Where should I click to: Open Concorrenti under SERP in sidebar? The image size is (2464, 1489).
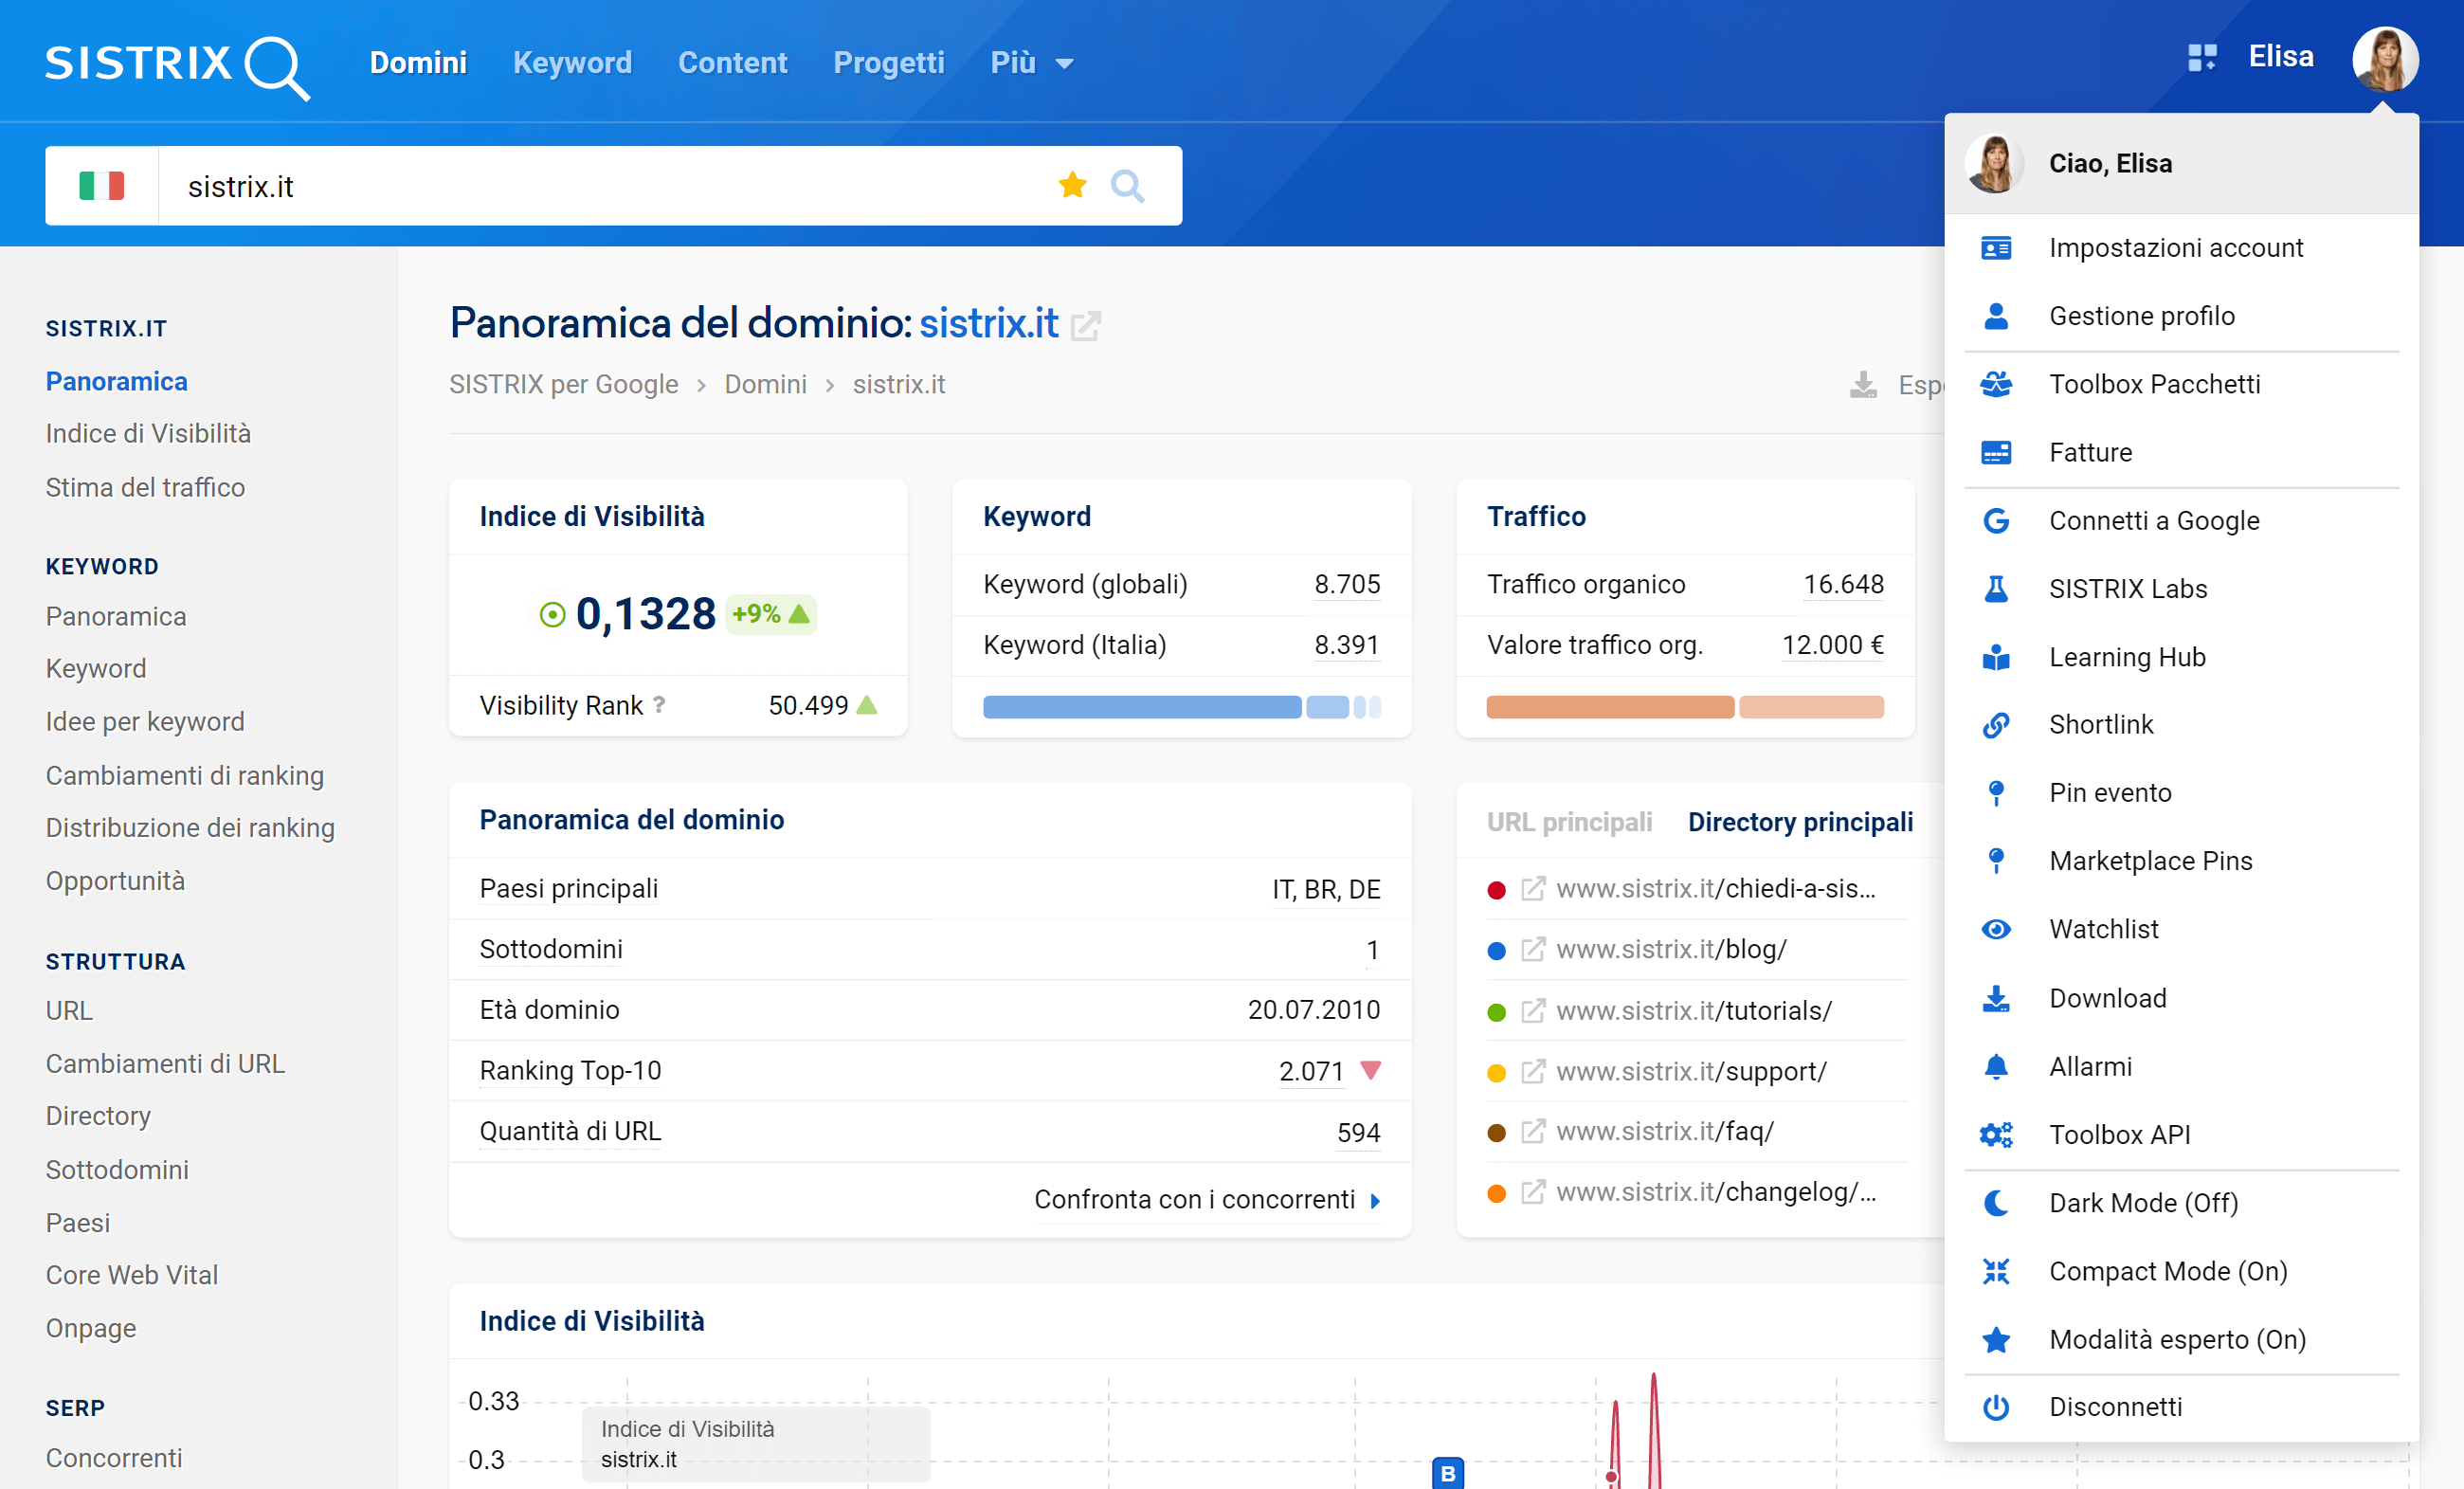click(114, 1458)
